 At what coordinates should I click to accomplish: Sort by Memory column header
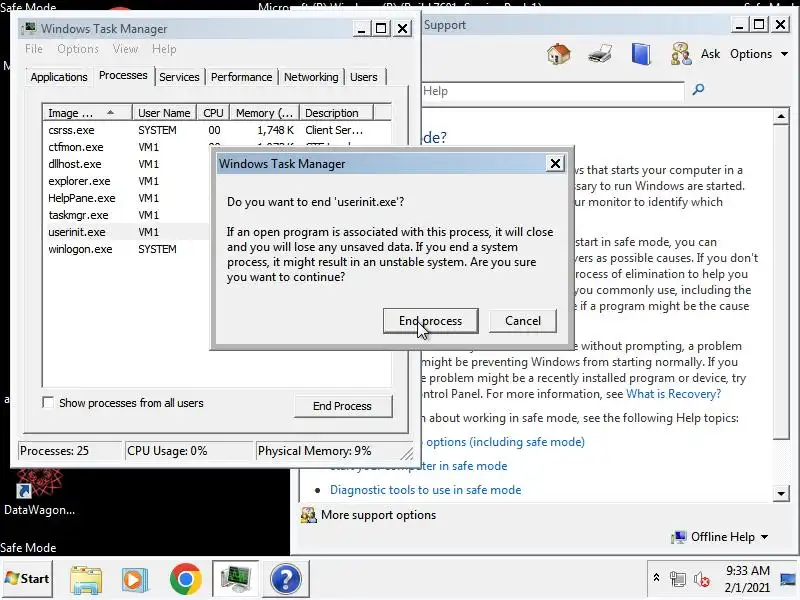click(264, 113)
